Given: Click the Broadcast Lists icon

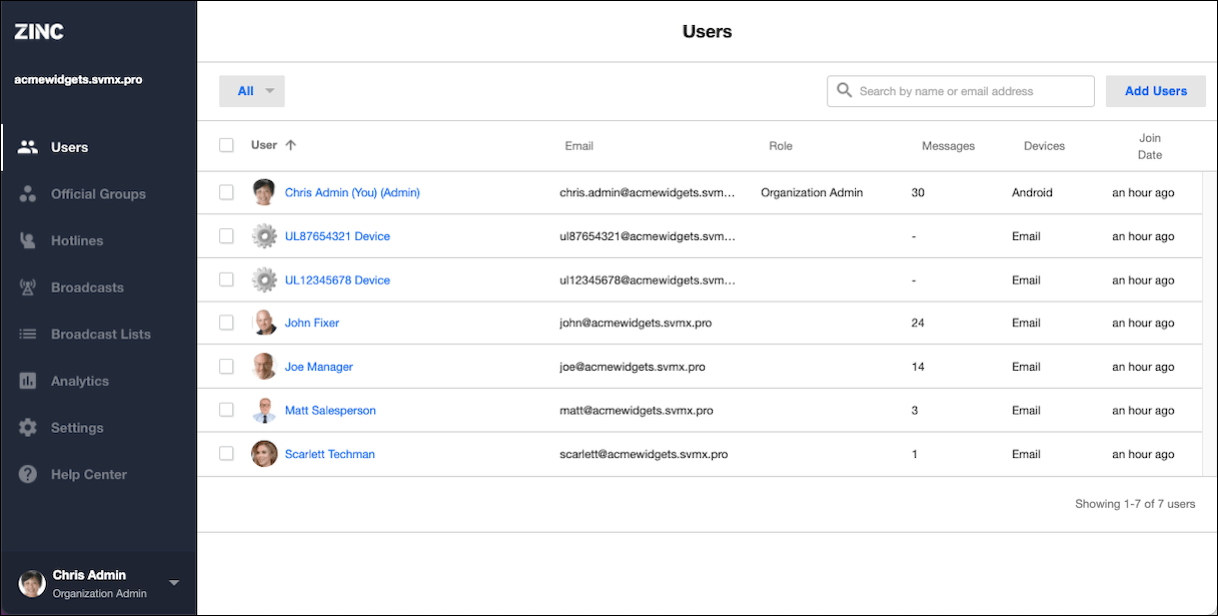Looking at the screenshot, I should (28, 334).
